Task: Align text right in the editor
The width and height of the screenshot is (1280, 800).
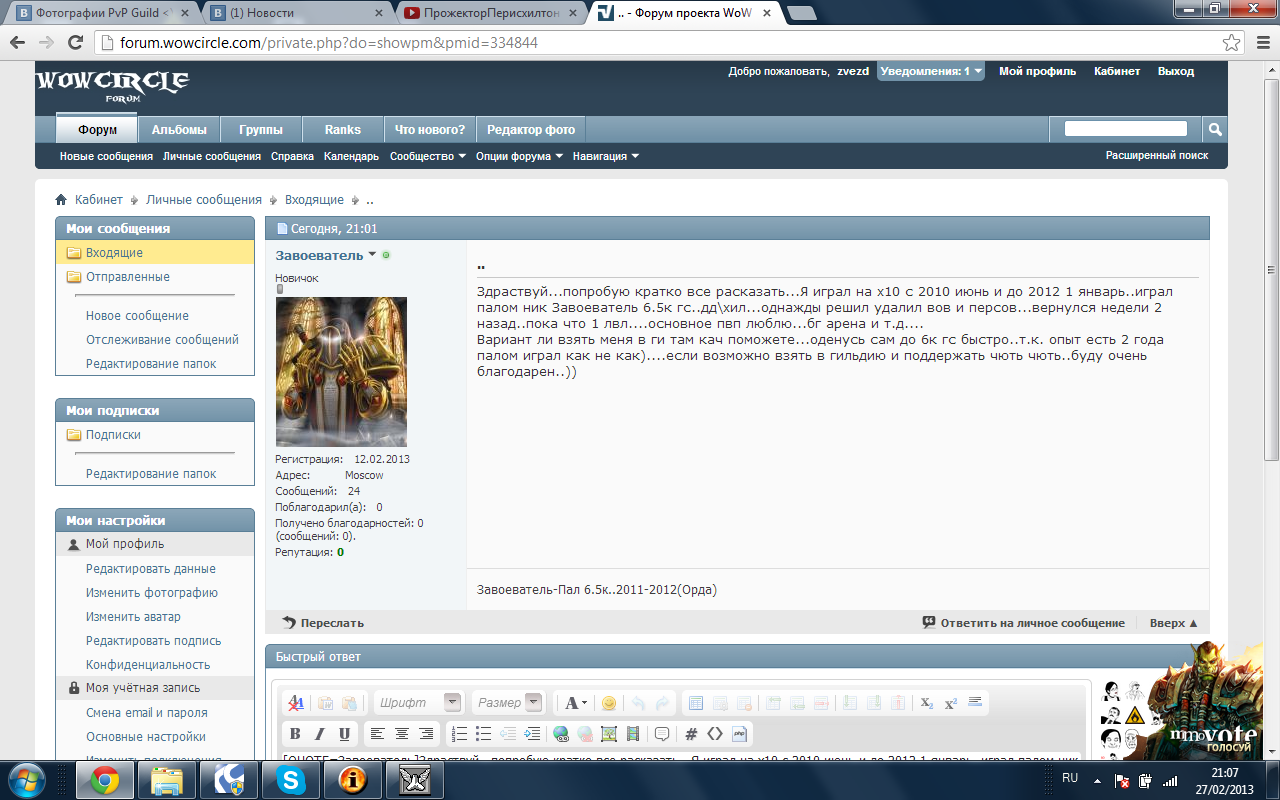Action: point(426,734)
